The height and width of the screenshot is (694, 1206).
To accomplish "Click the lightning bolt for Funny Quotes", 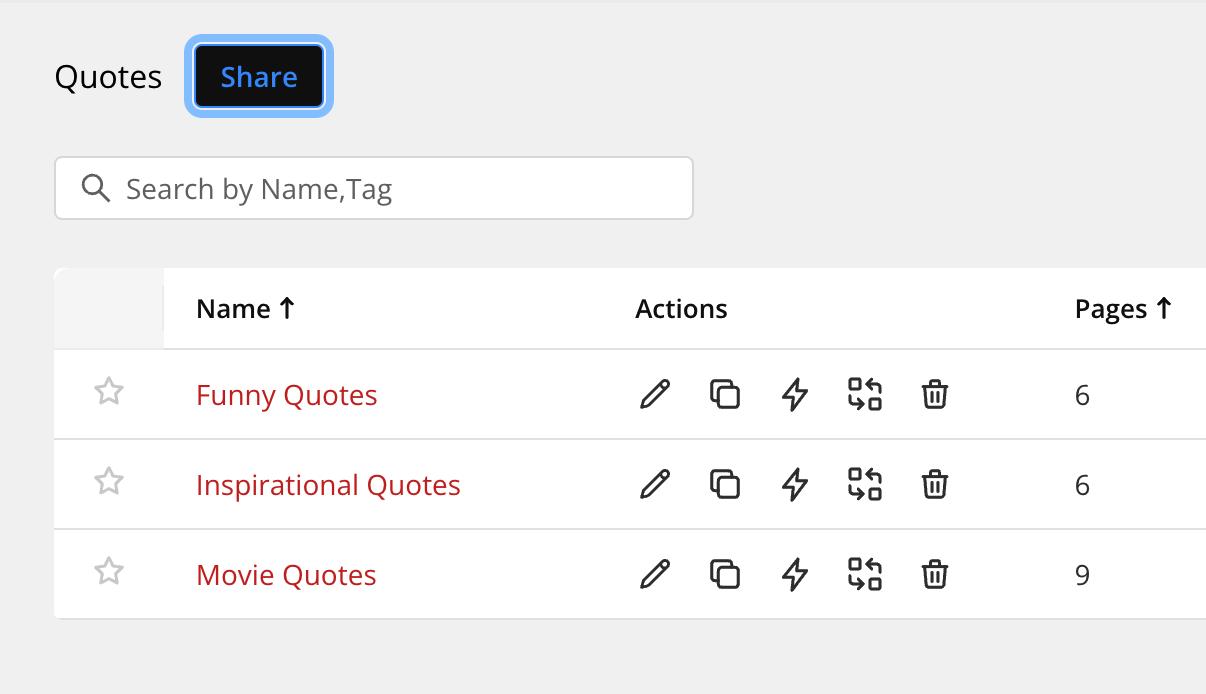I will click(795, 394).
